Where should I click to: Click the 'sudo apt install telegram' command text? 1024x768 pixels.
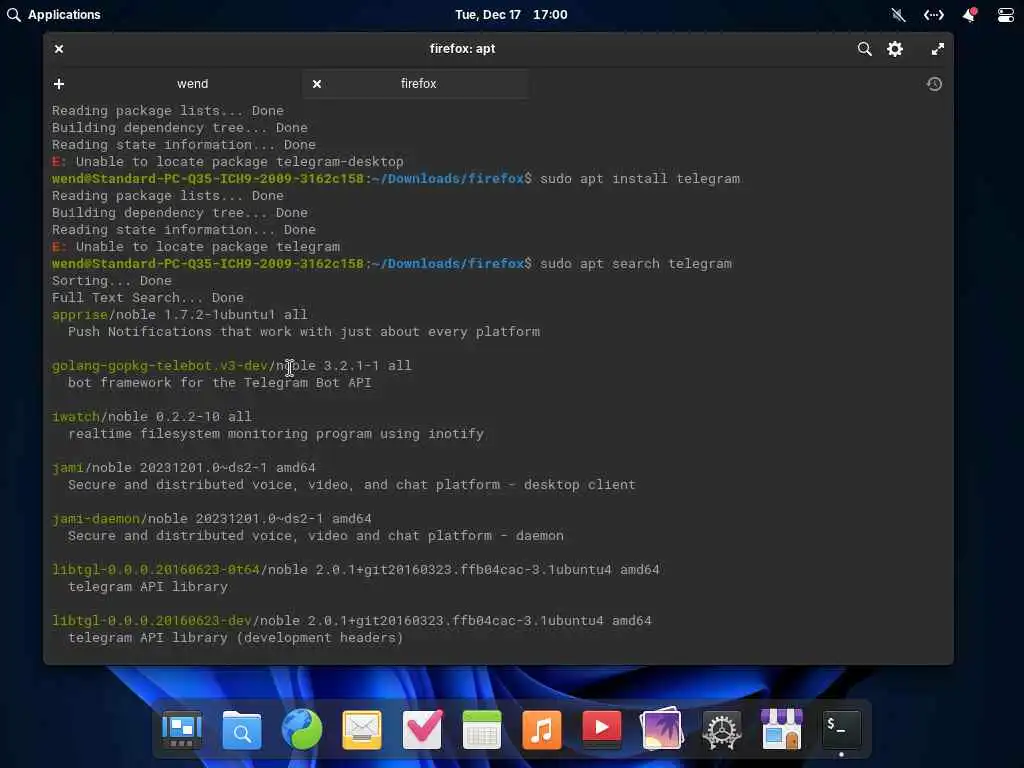(x=640, y=179)
